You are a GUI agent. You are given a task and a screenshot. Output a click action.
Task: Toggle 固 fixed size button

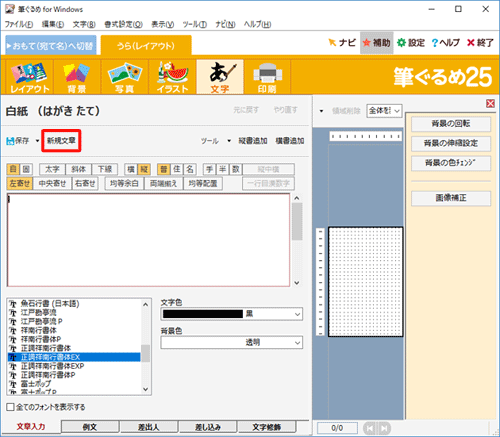[26, 169]
